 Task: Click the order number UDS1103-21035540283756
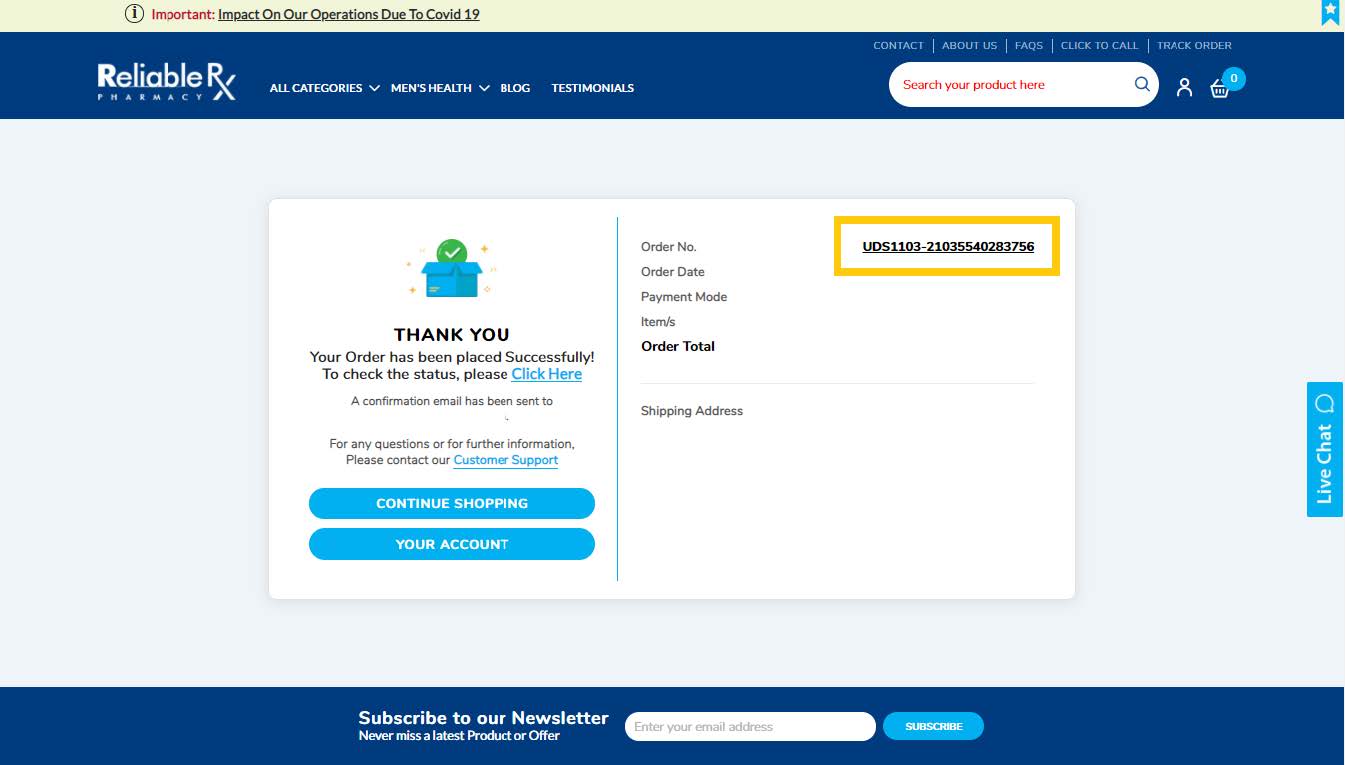coord(948,246)
